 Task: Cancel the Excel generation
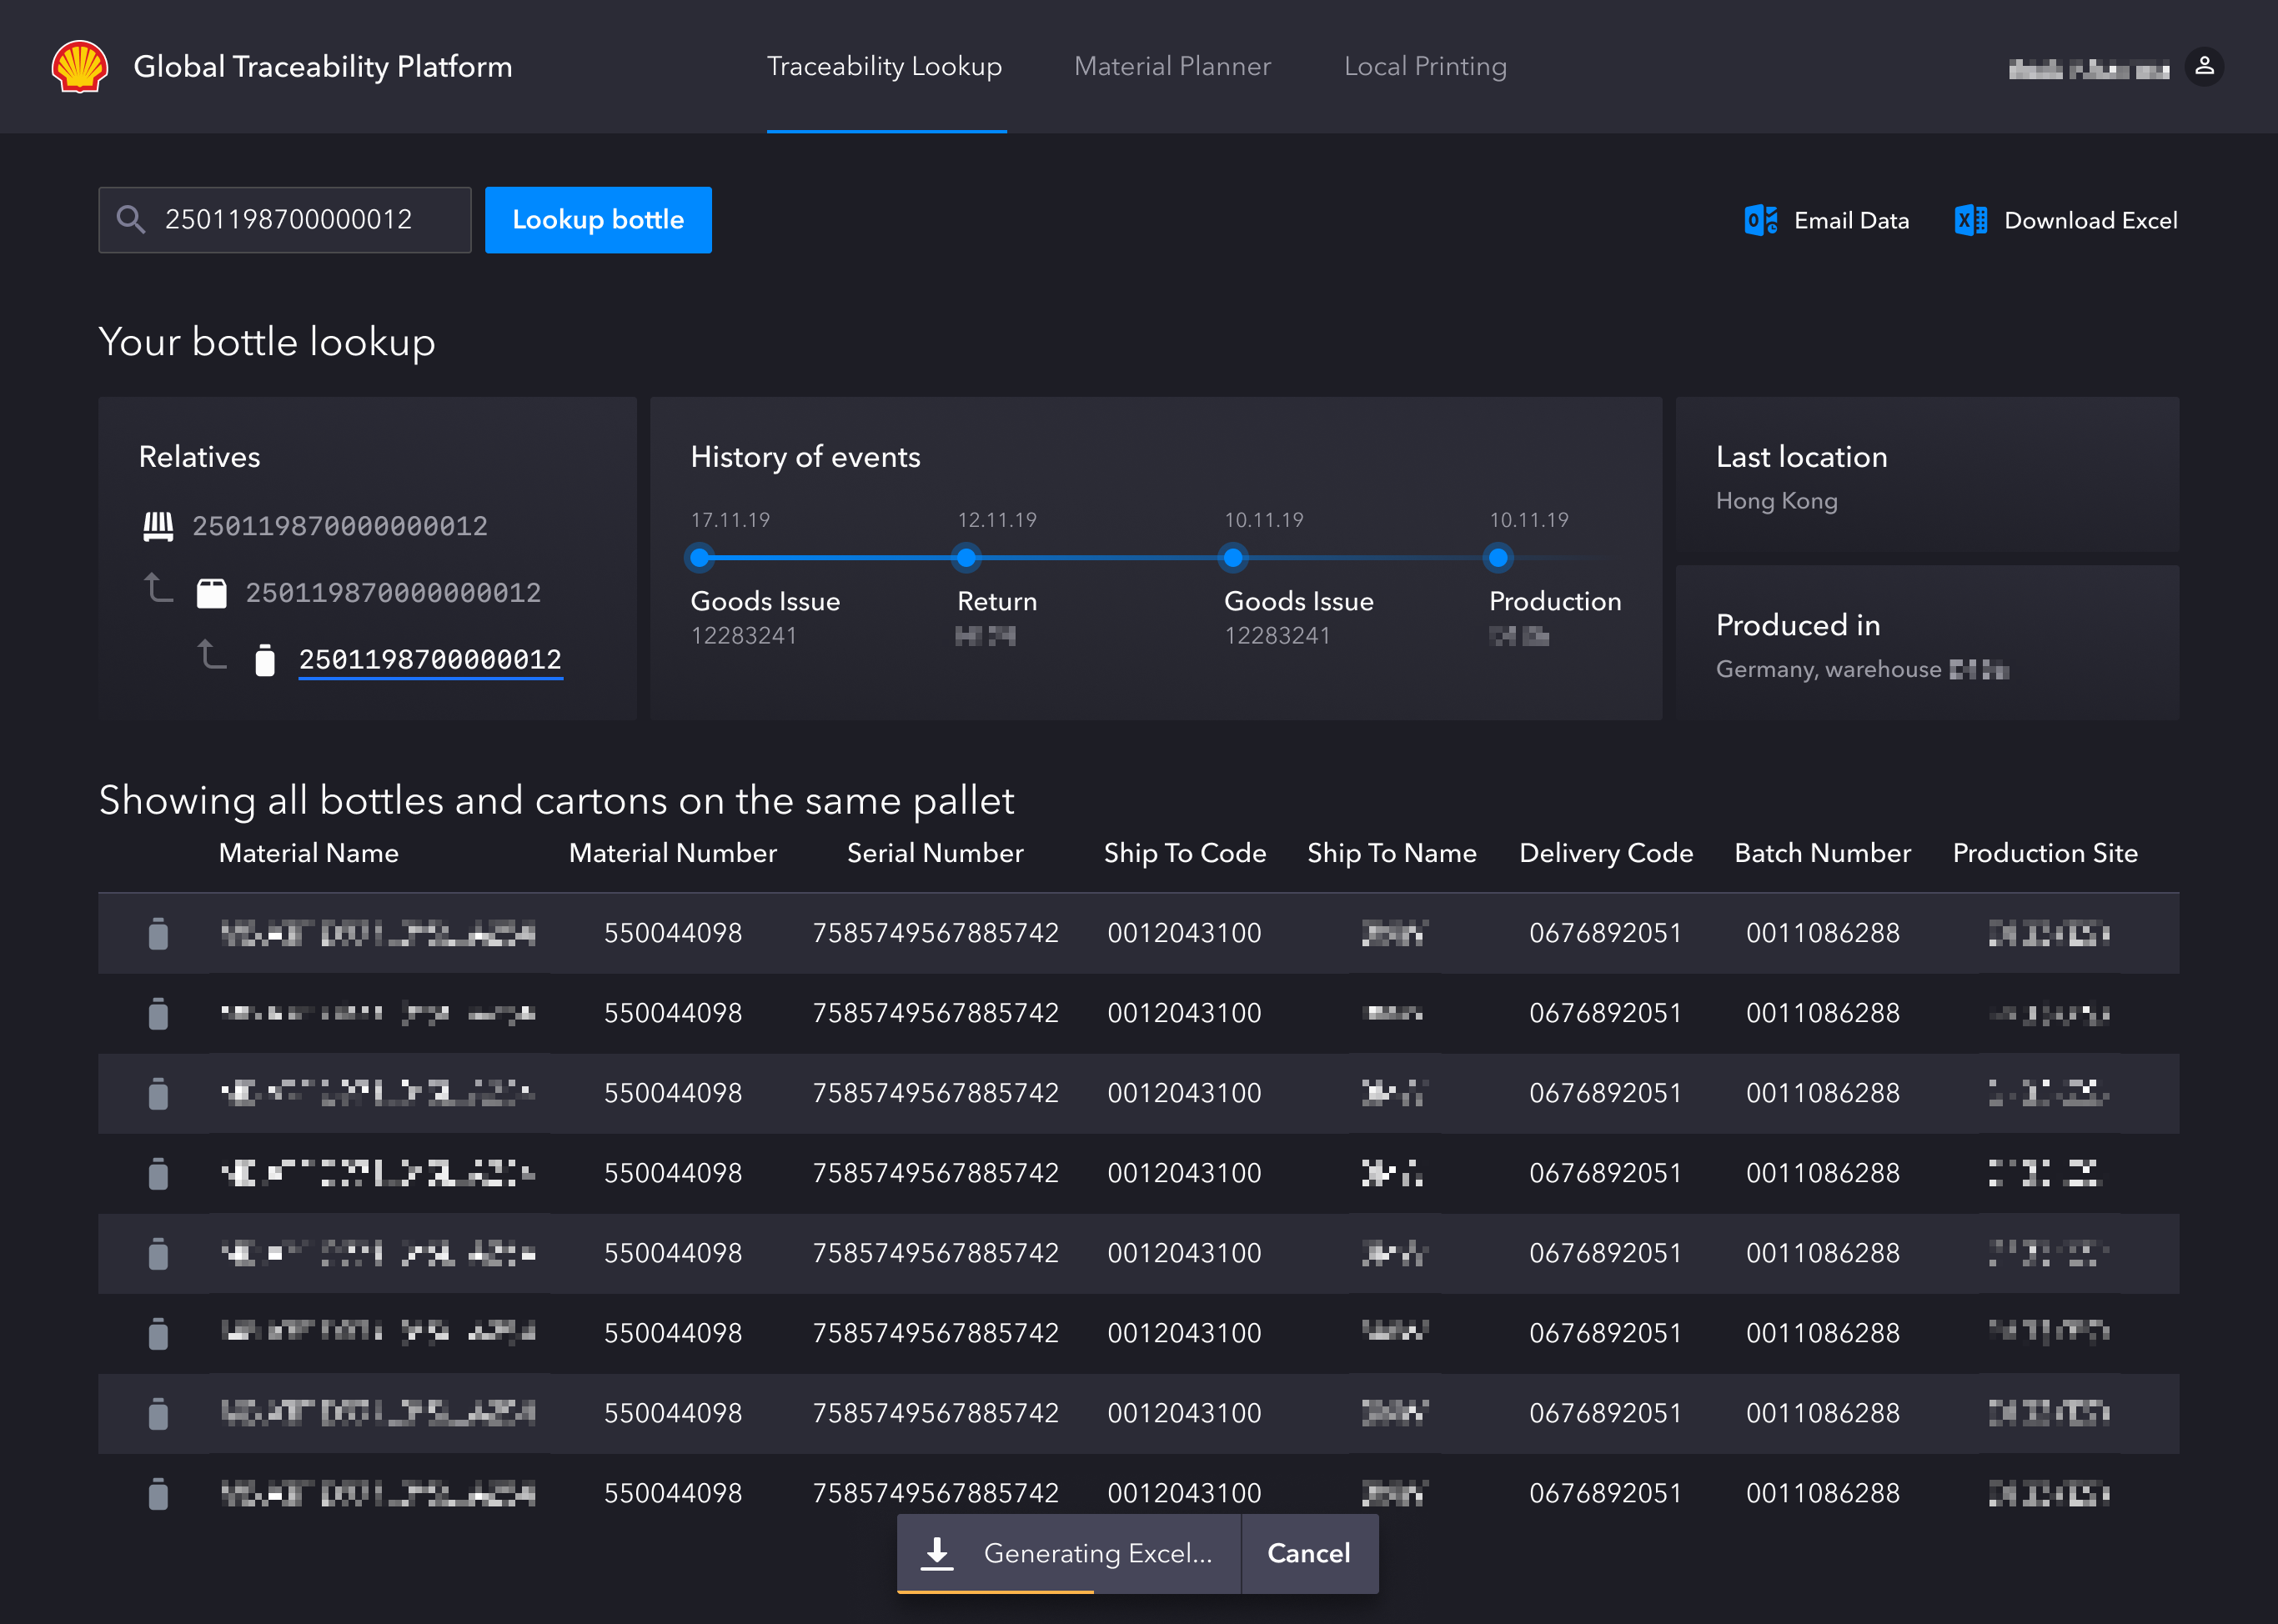(1308, 1553)
